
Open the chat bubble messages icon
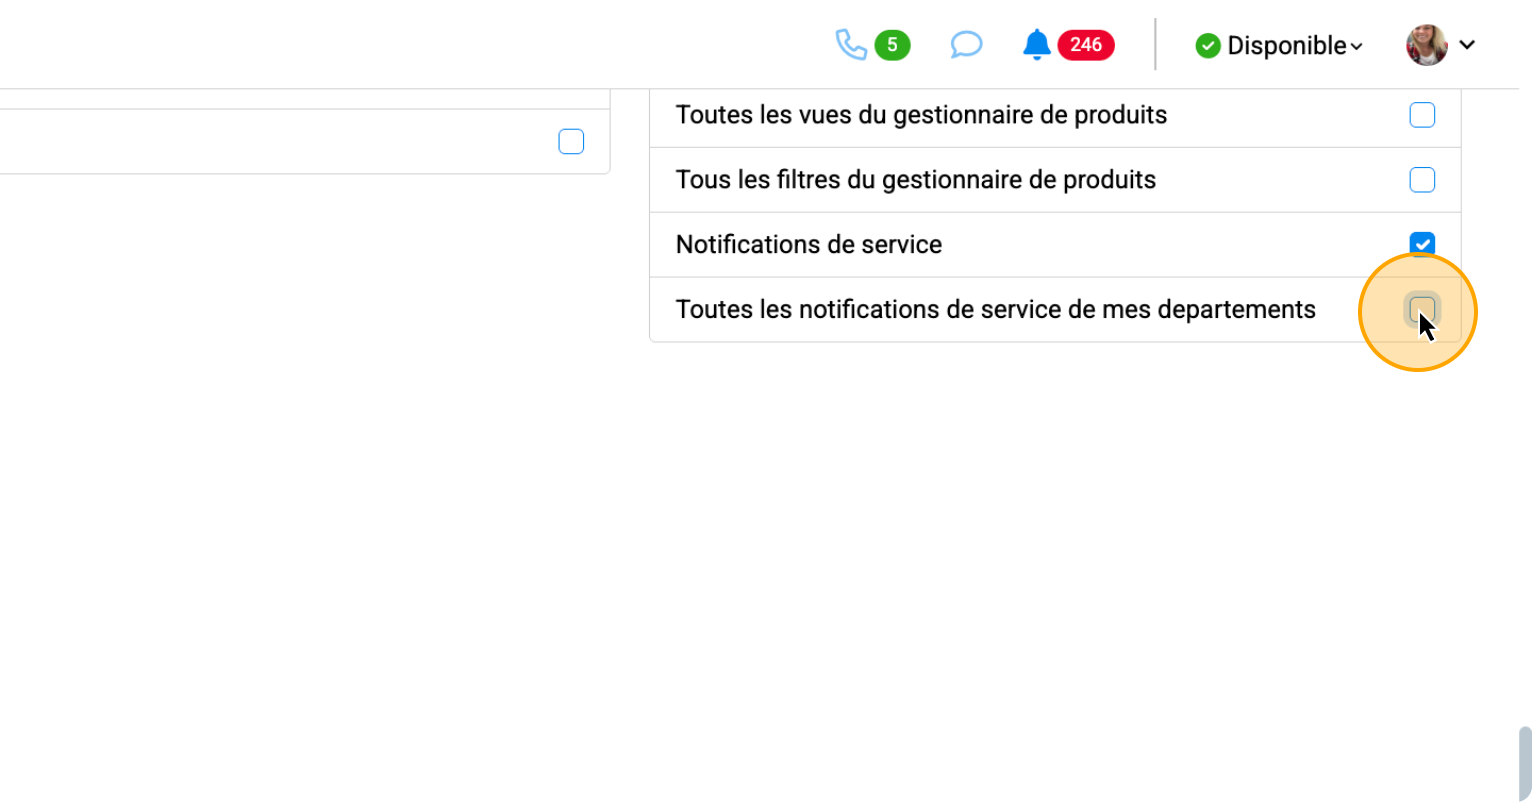[965, 45]
